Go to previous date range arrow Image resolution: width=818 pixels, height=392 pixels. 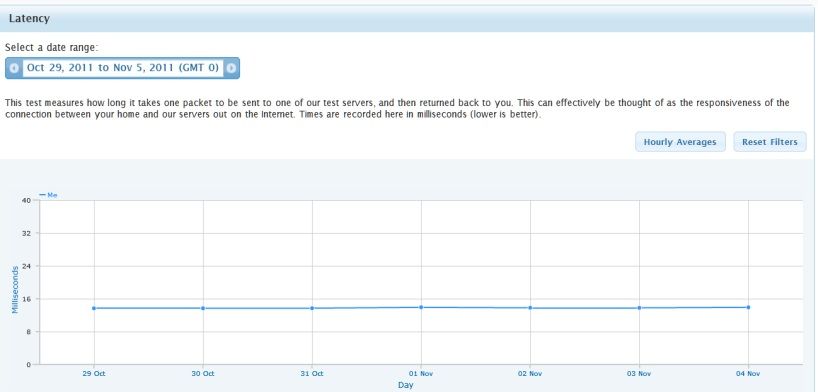14,68
